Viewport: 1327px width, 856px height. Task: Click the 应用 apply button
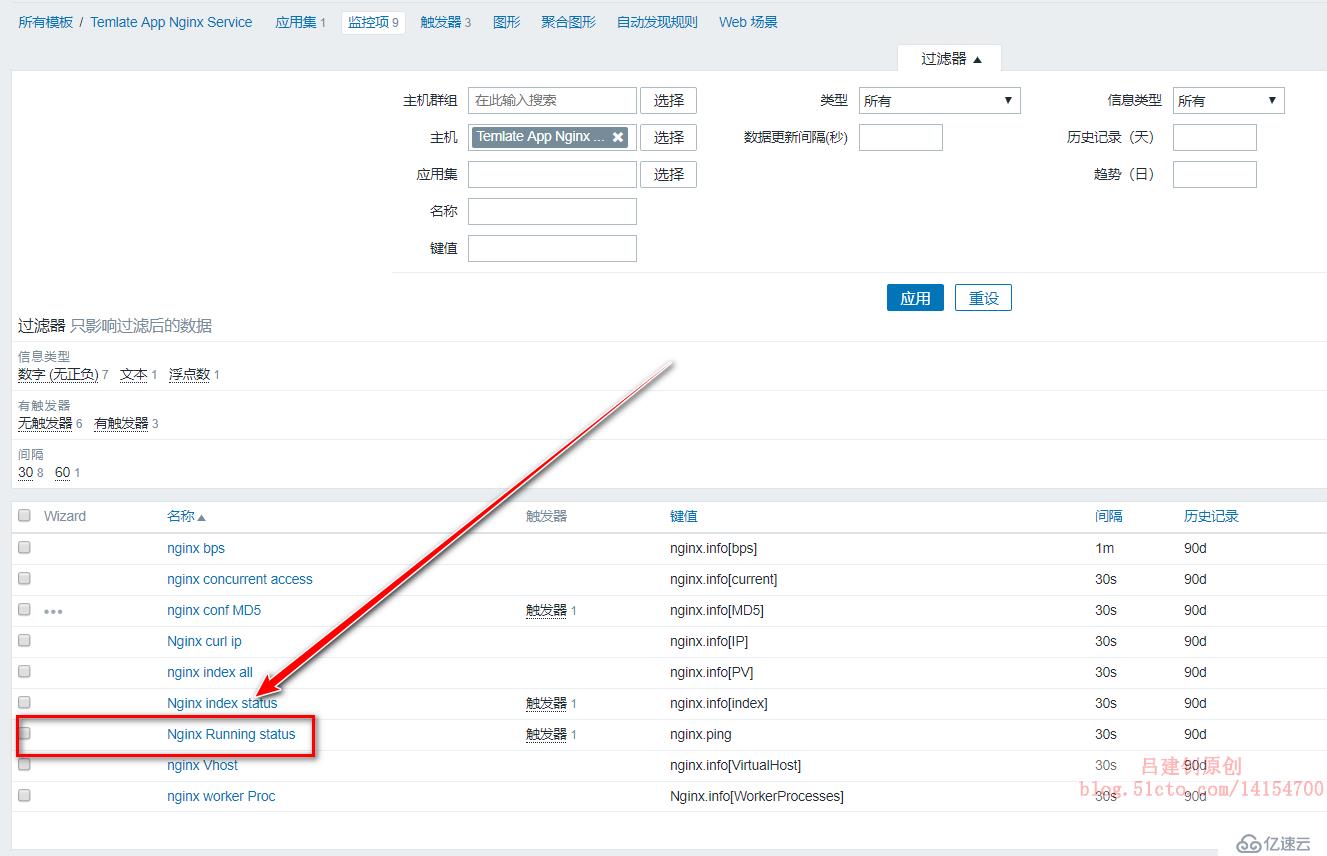pos(915,298)
